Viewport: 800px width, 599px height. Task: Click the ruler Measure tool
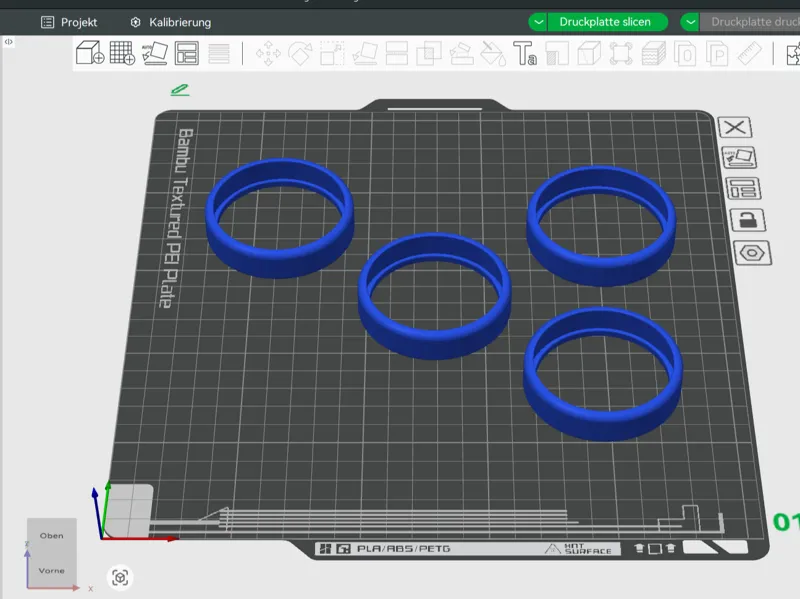tap(749, 54)
